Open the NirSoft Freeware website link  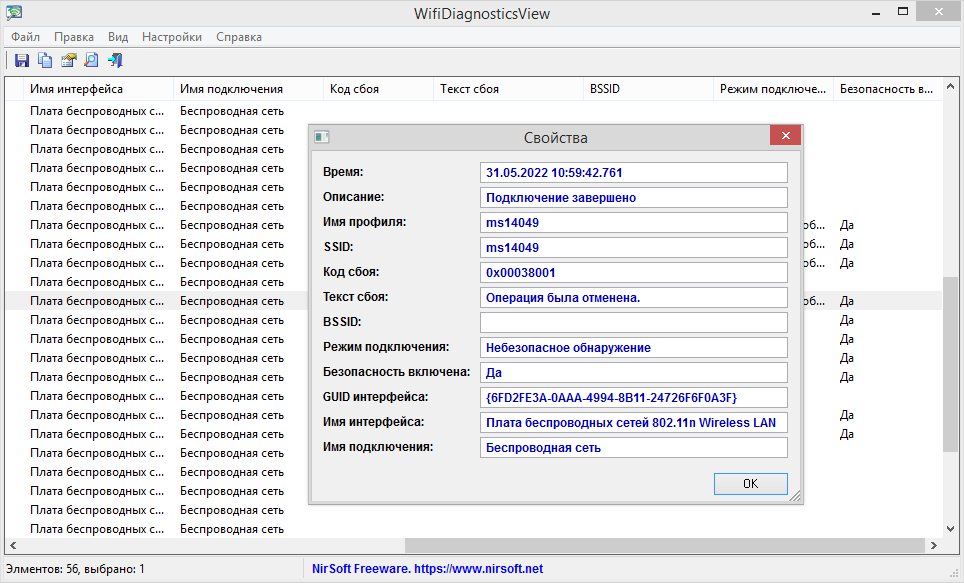tap(427, 569)
